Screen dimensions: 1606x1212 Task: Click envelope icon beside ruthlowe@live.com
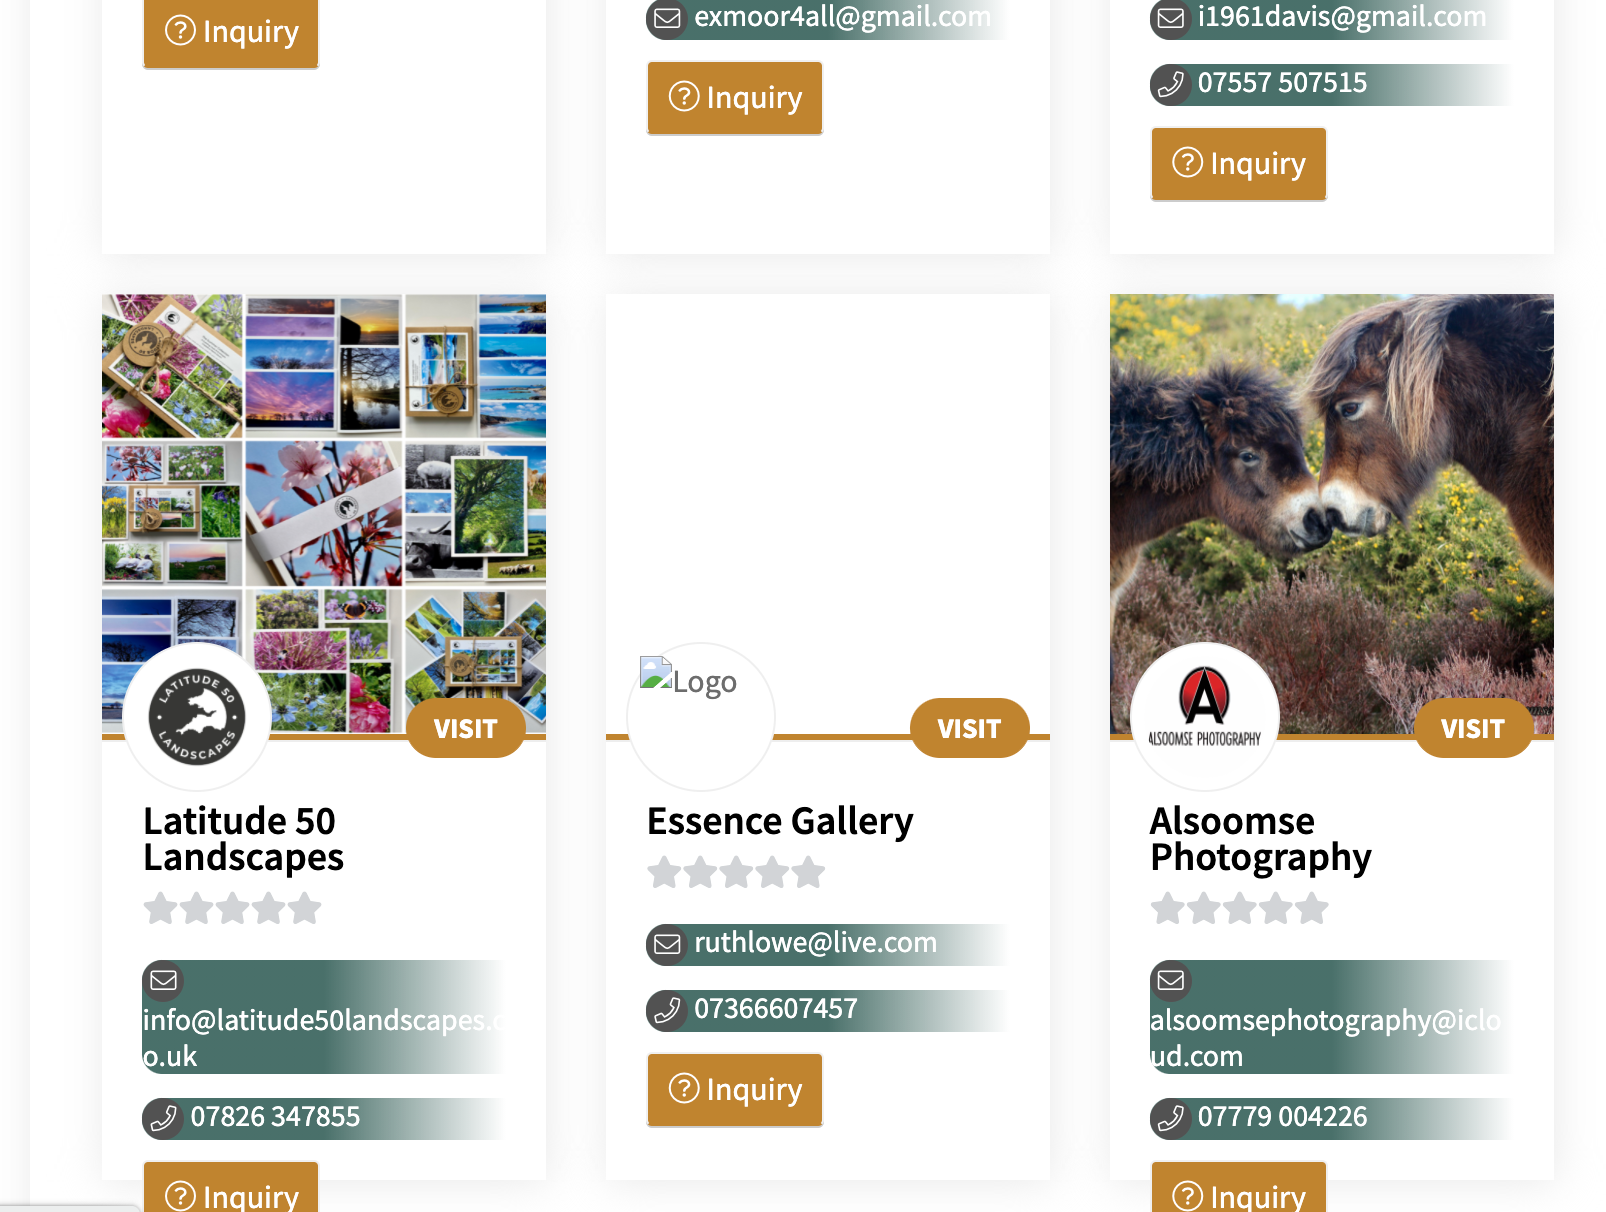(x=667, y=944)
